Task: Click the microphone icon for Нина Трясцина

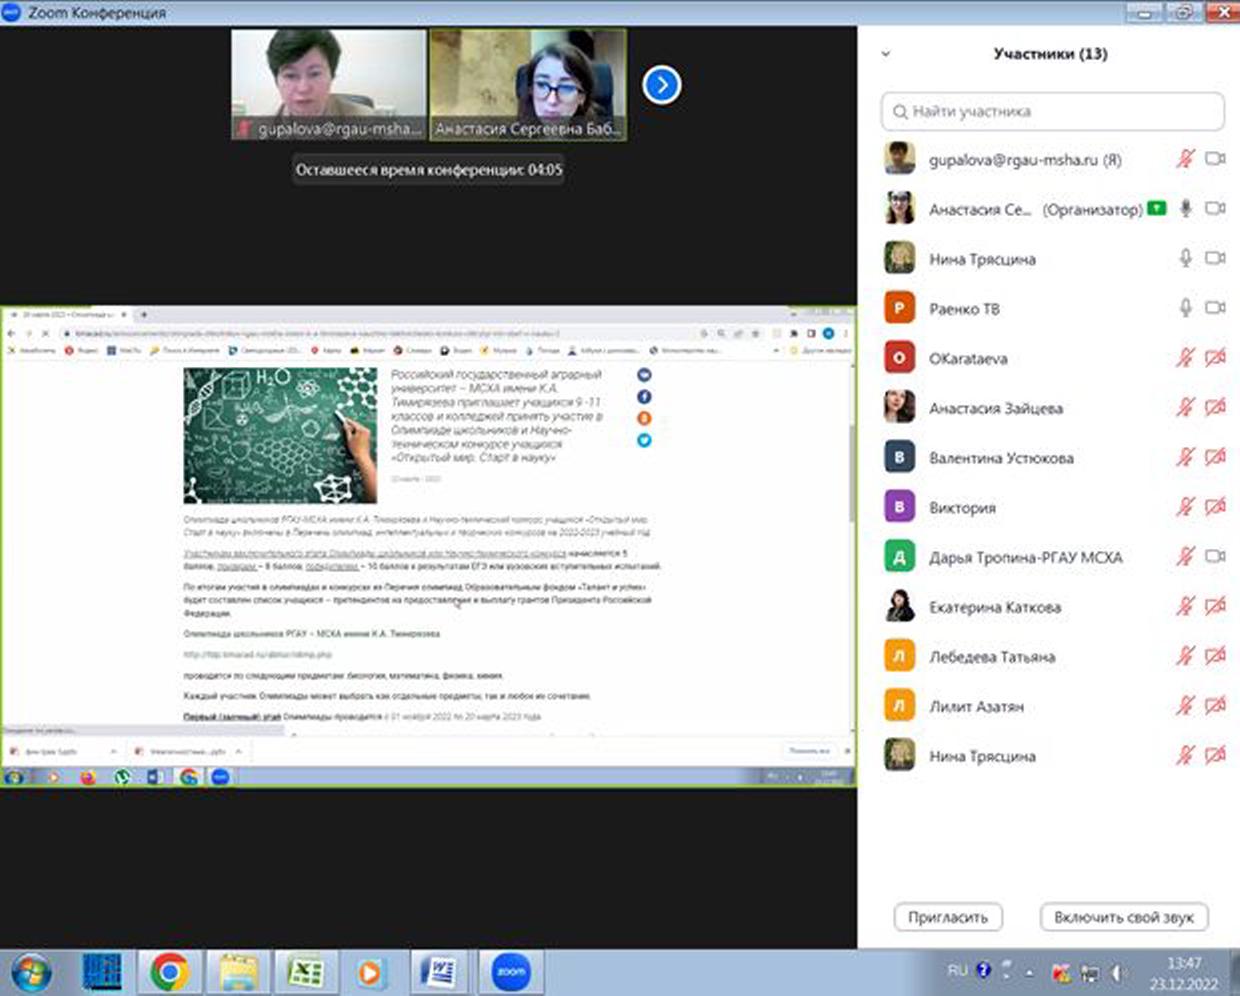Action: click(x=1185, y=258)
